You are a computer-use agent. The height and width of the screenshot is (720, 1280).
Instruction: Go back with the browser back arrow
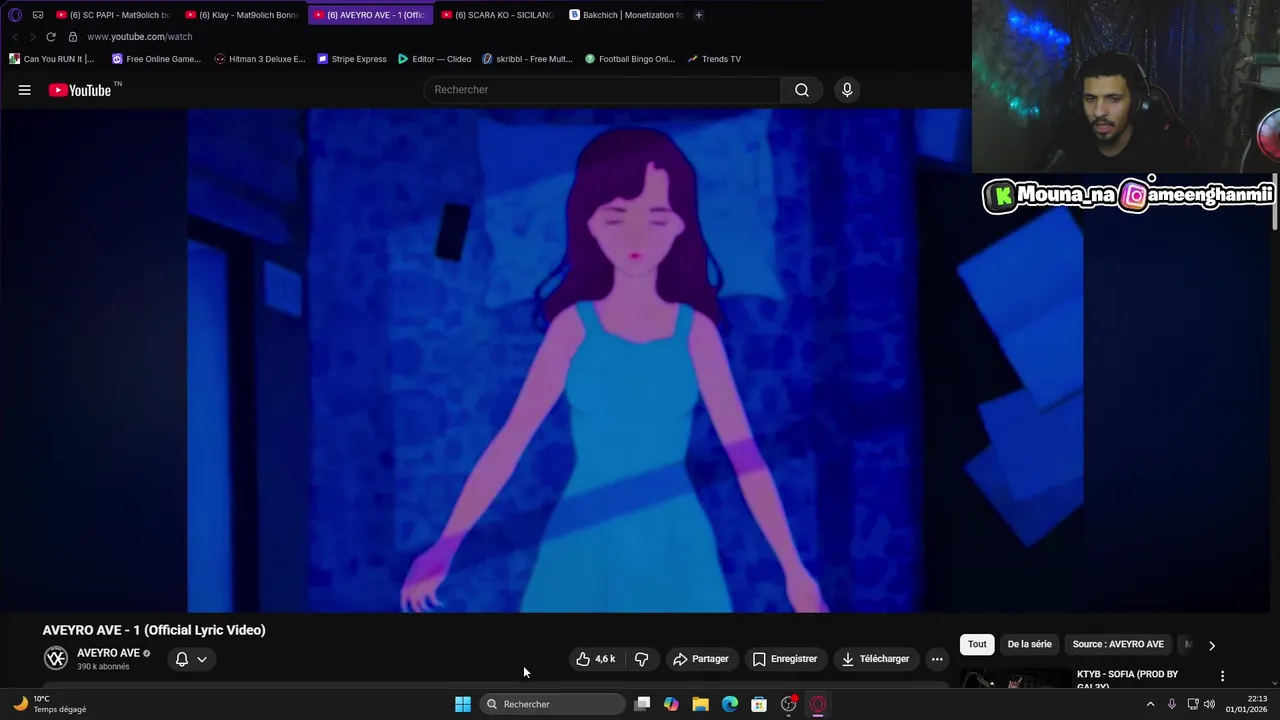15,37
